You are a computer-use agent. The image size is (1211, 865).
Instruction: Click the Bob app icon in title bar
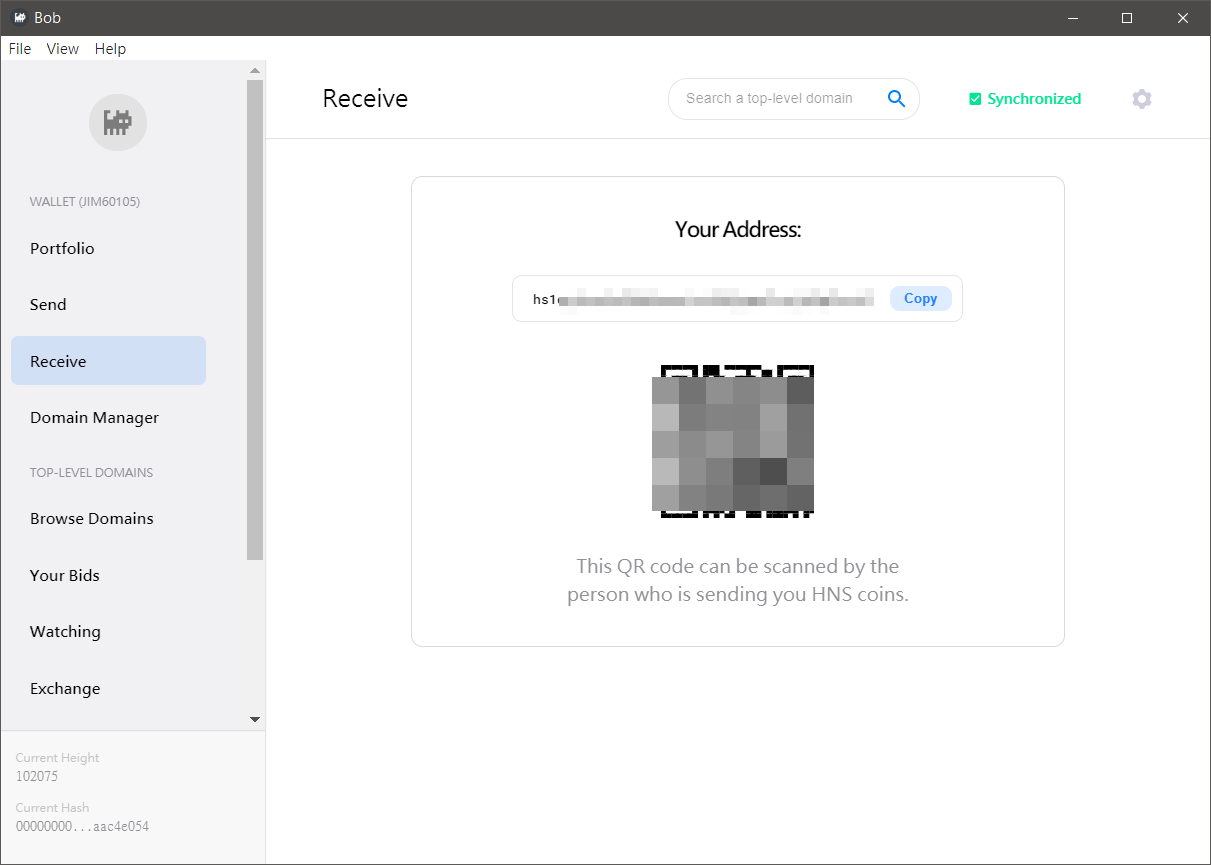(19, 18)
